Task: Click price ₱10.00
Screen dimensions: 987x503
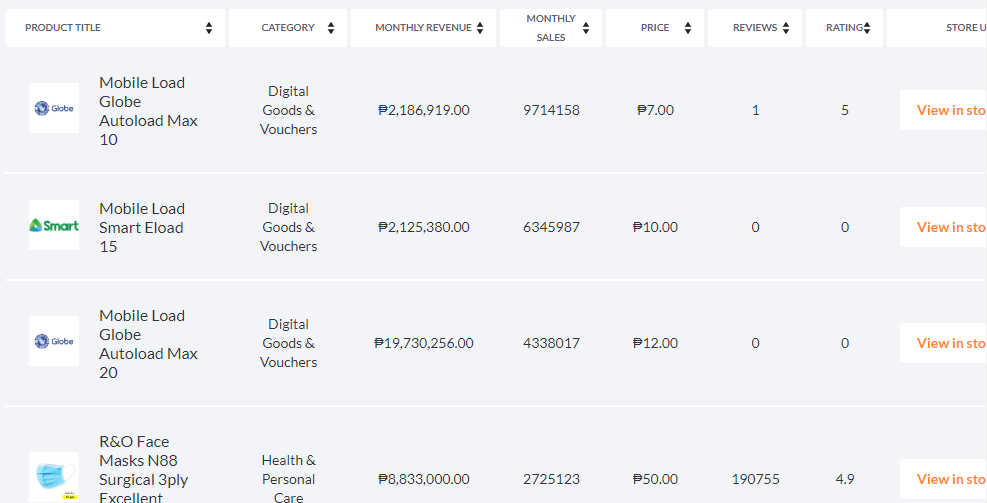Action: point(655,227)
